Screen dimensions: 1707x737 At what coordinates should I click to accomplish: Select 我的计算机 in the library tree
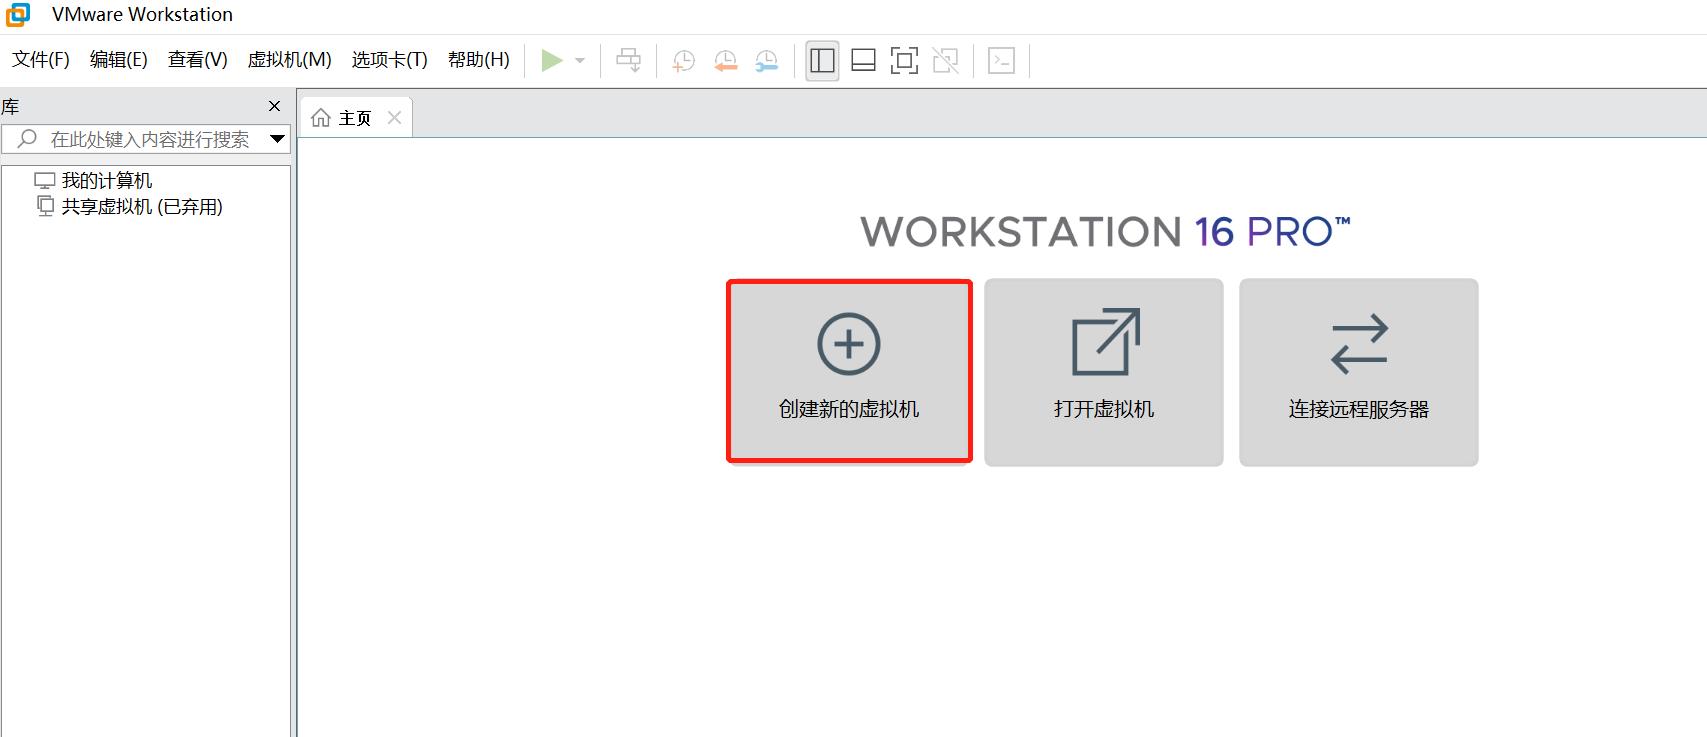tap(107, 181)
